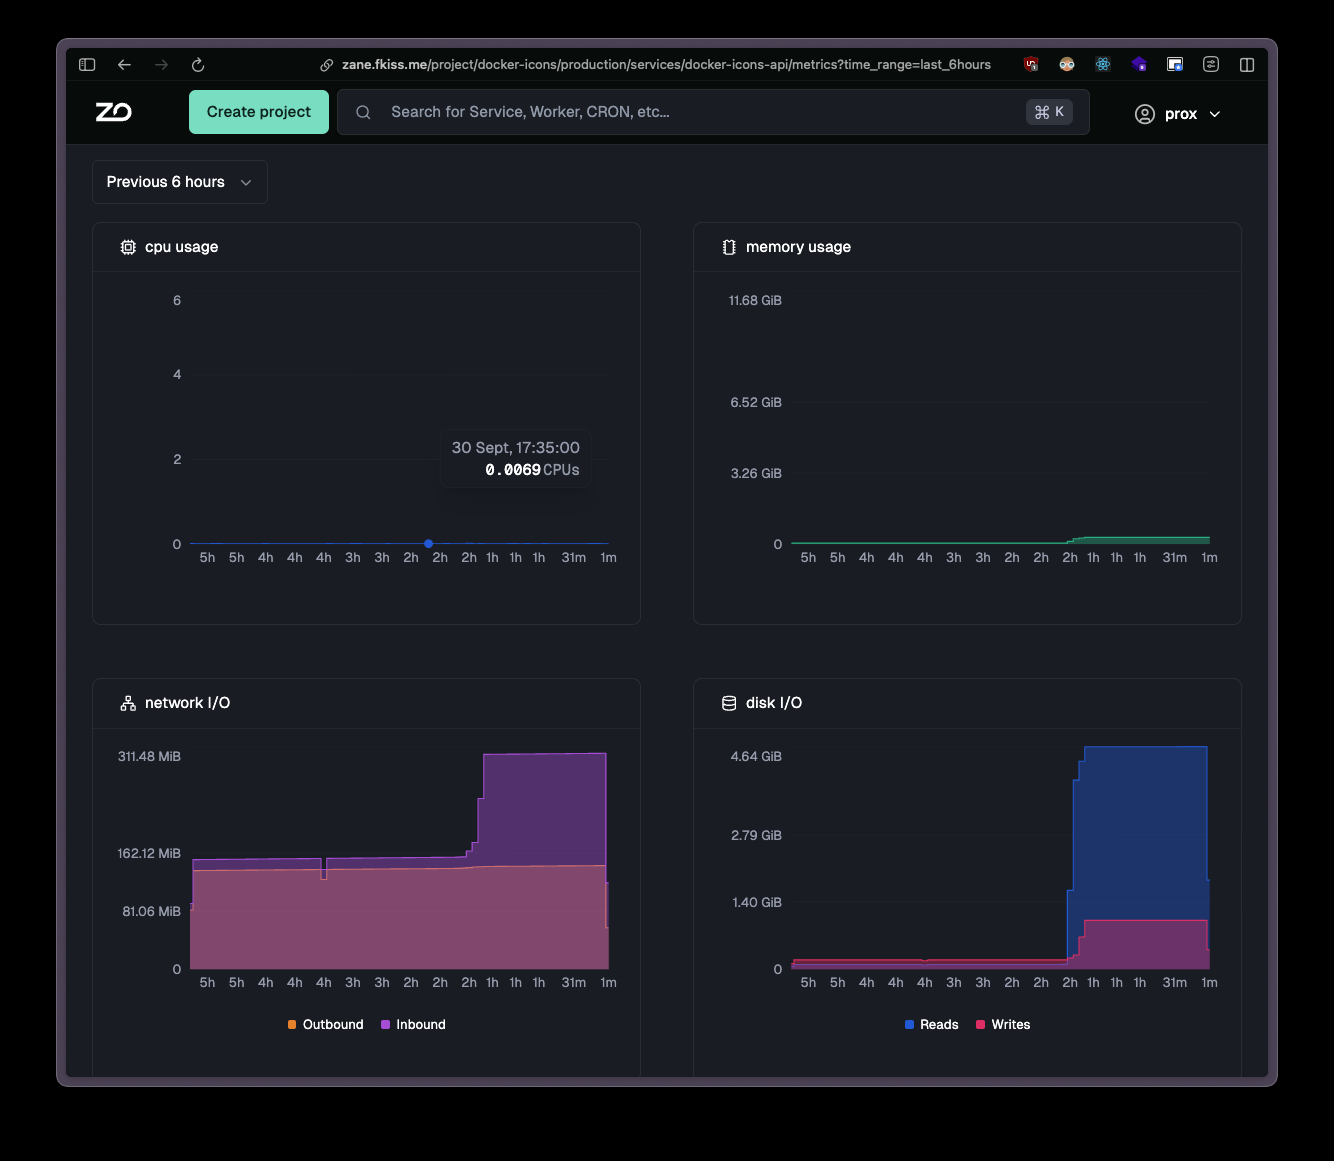Open the split view icon in toolbar

point(1247,64)
